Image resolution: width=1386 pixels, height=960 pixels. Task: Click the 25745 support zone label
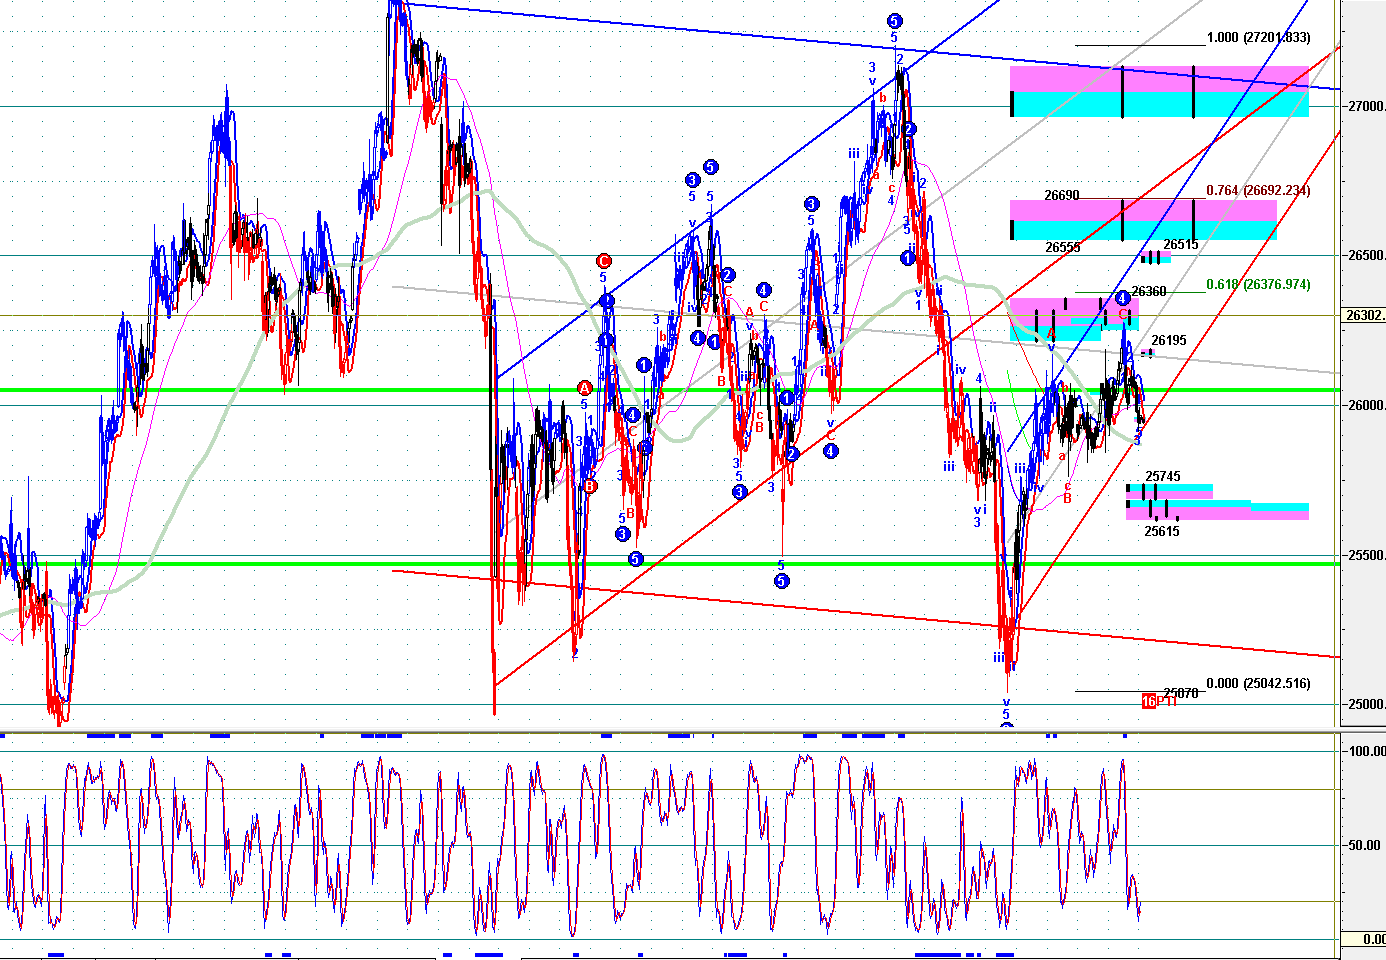[1163, 477]
